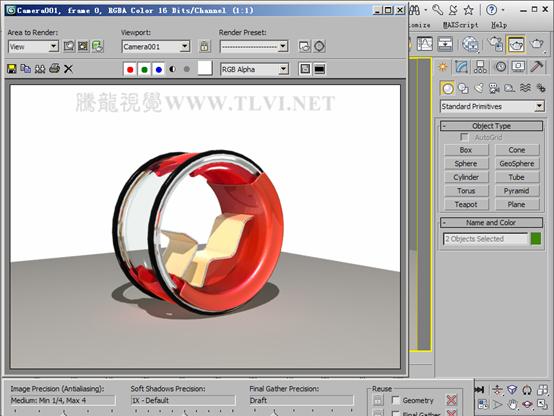
Task: Click the red X beside Geometry reuse
Action: point(452,400)
